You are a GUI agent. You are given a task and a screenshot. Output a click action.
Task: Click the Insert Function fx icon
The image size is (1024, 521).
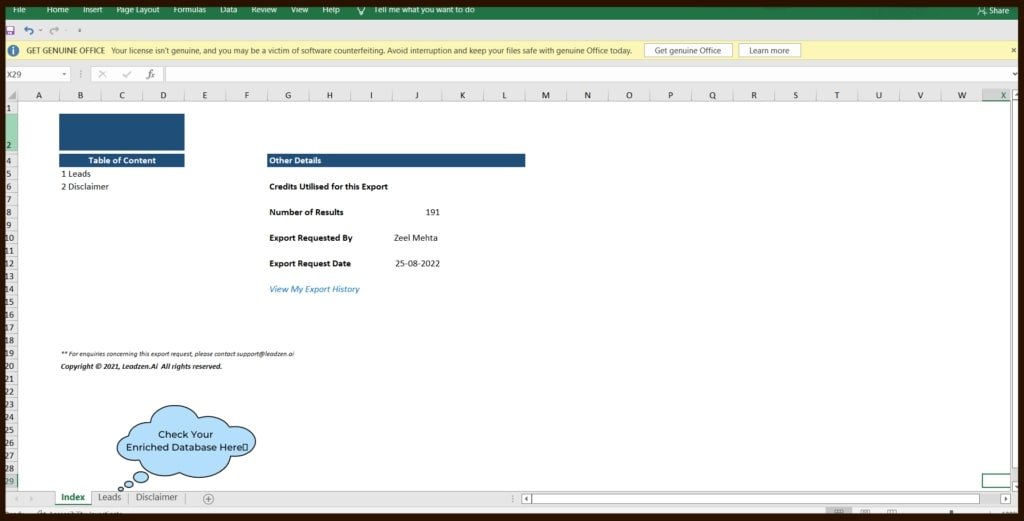(150, 74)
